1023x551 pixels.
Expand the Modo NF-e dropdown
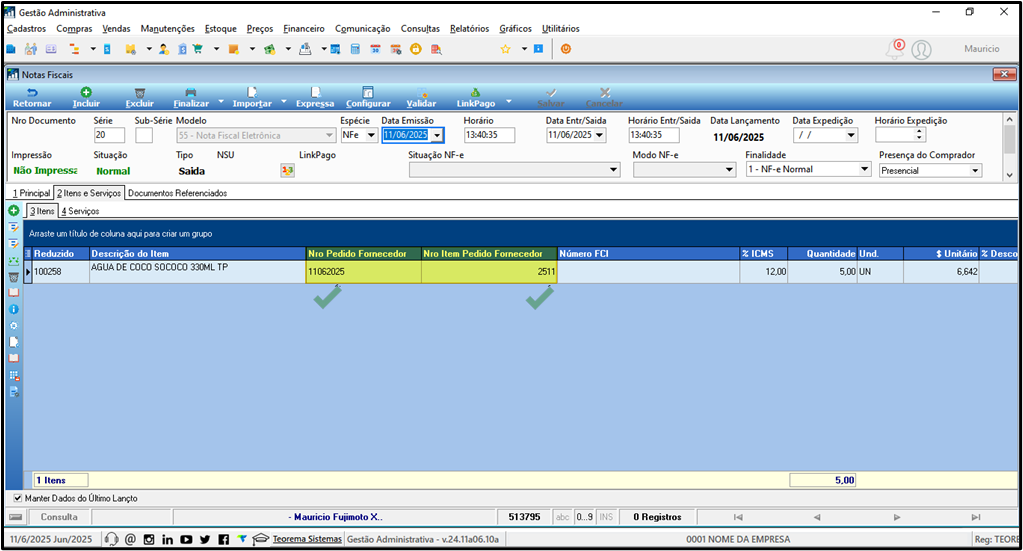pos(729,170)
